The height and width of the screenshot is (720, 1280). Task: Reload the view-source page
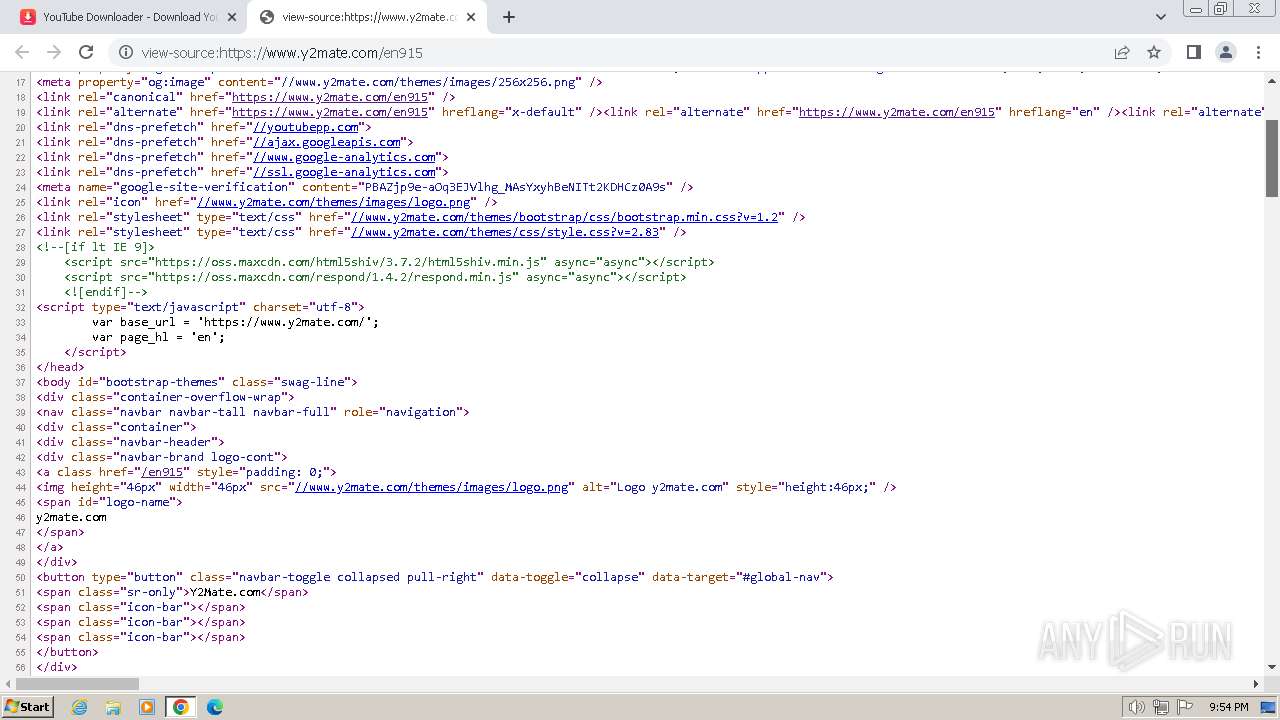86,52
